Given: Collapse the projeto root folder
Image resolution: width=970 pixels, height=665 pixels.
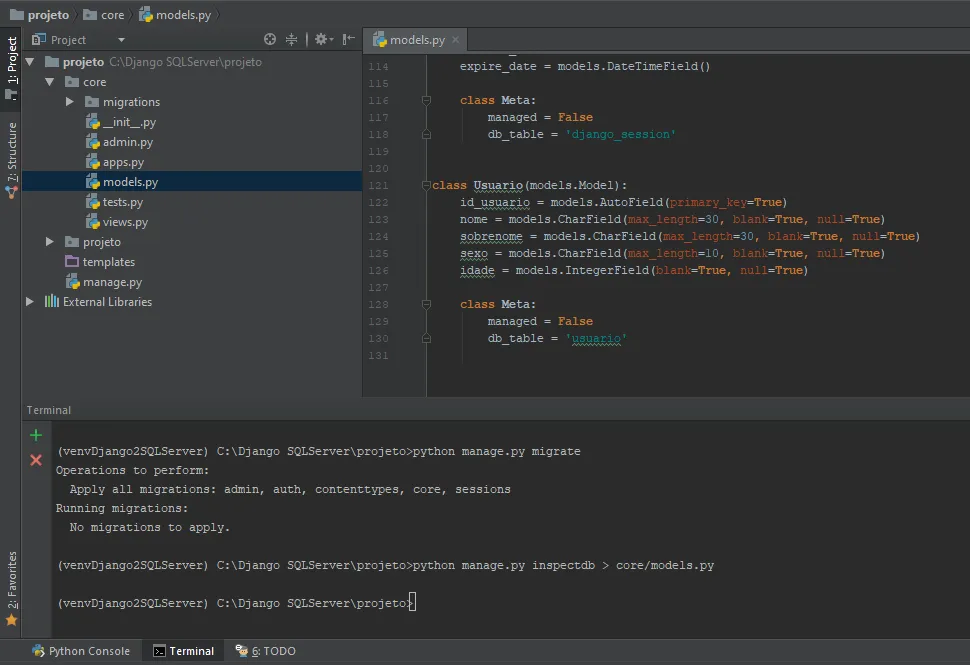Looking at the screenshot, I should coord(30,62).
